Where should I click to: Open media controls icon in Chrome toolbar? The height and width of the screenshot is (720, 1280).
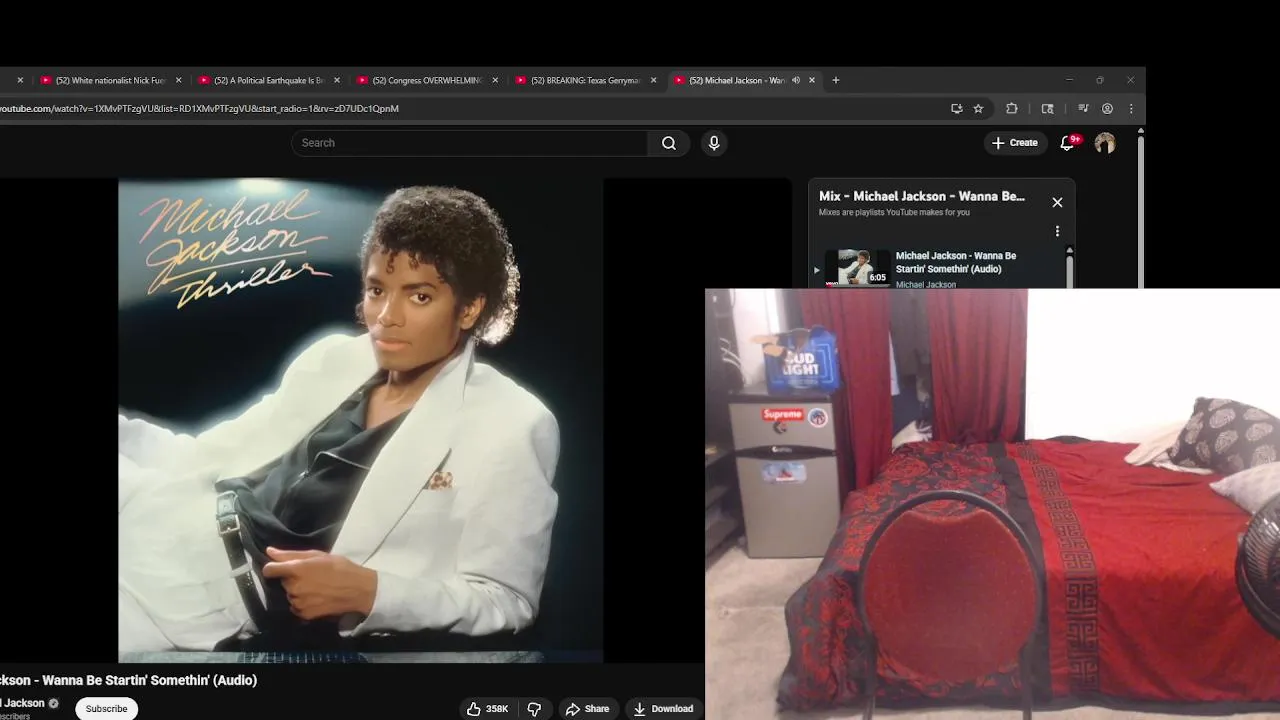(x=1083, y=108)
